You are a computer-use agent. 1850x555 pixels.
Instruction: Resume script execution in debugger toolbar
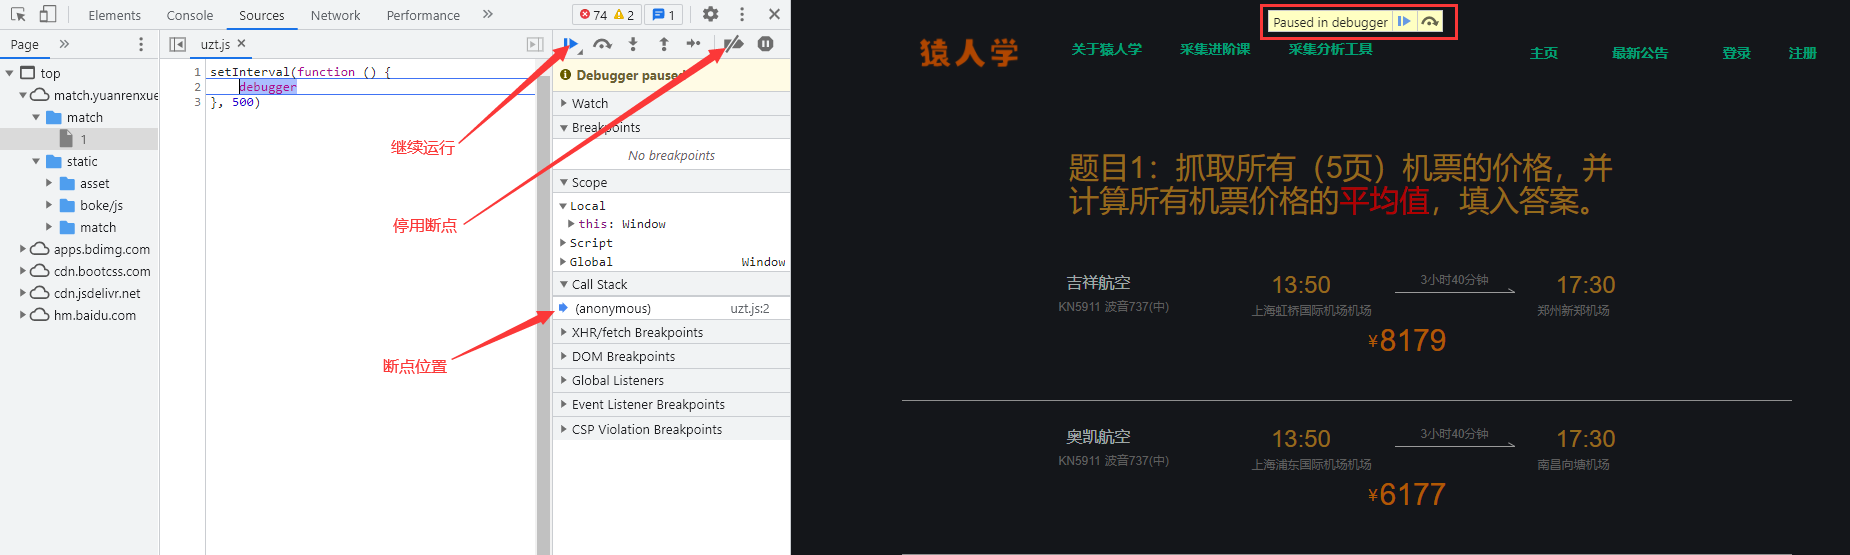tap(570, 44)
